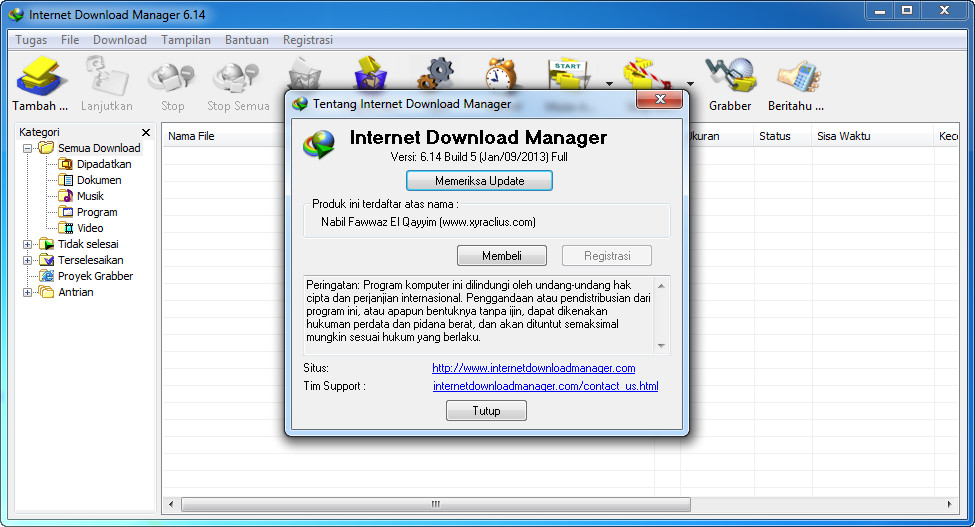Select the Tidak selesai tree item
This screenshot has height=527, width=975.
88,244
